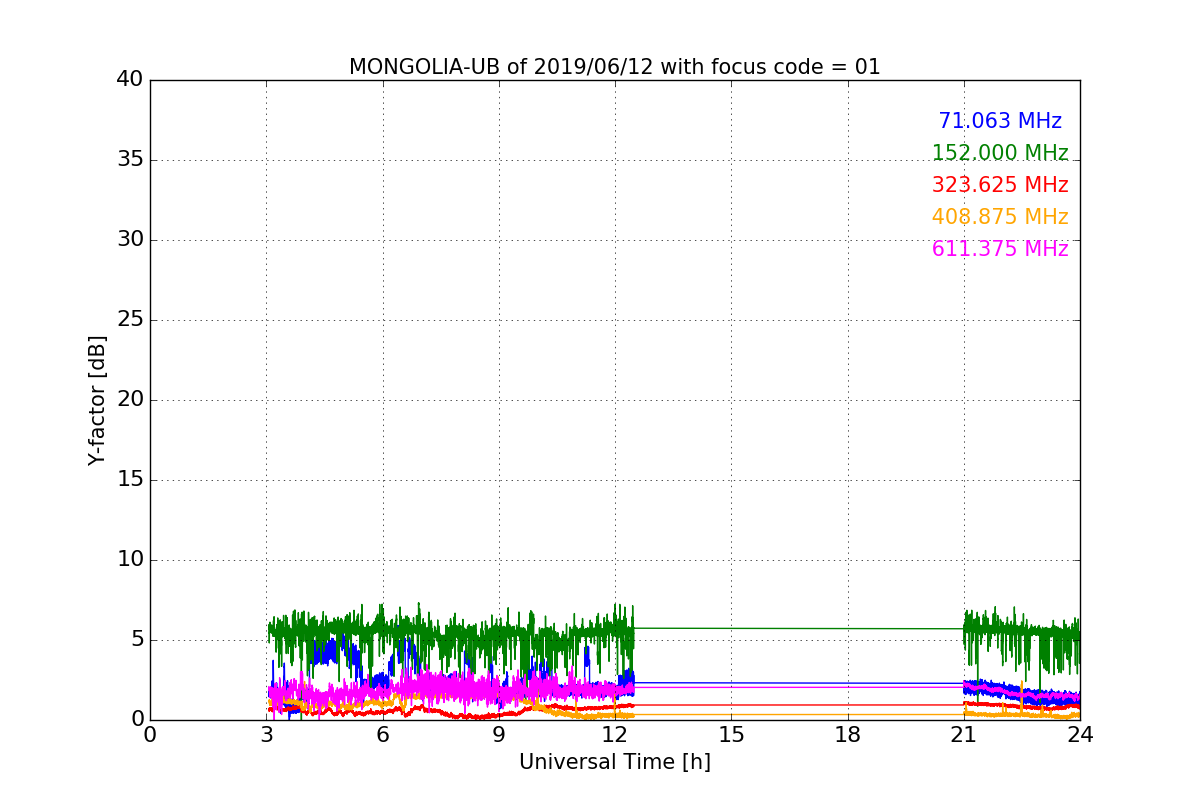Click the y-axis tick label 10
Image resolution: width=1200 pixels, height=800 pixels.
pos(130,560)
